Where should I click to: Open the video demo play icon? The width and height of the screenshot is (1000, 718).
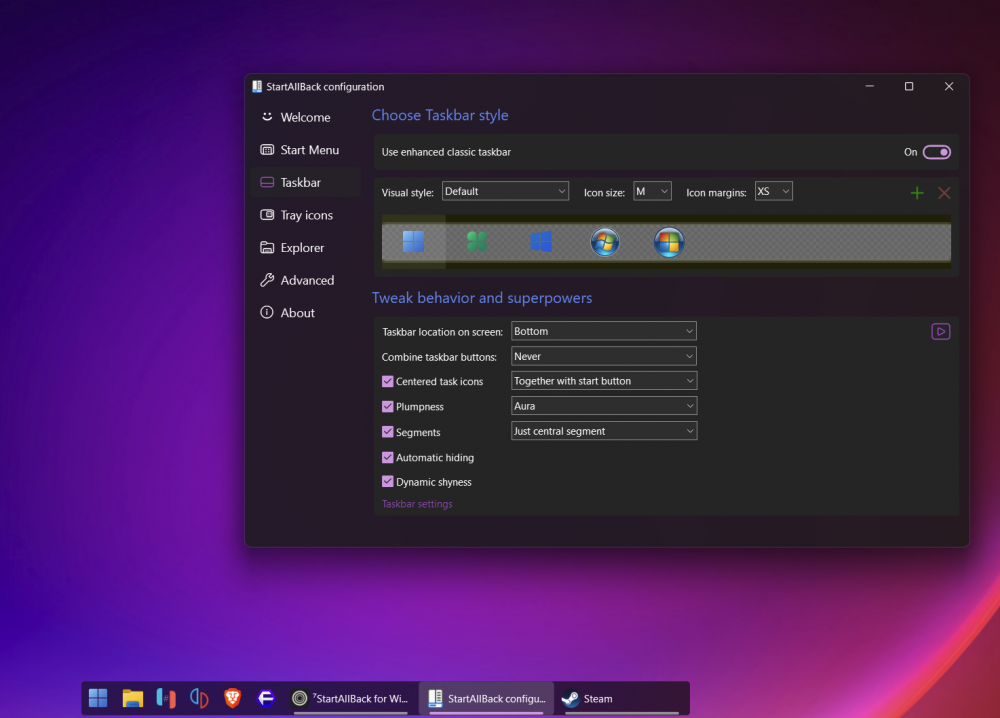point(940,331)
